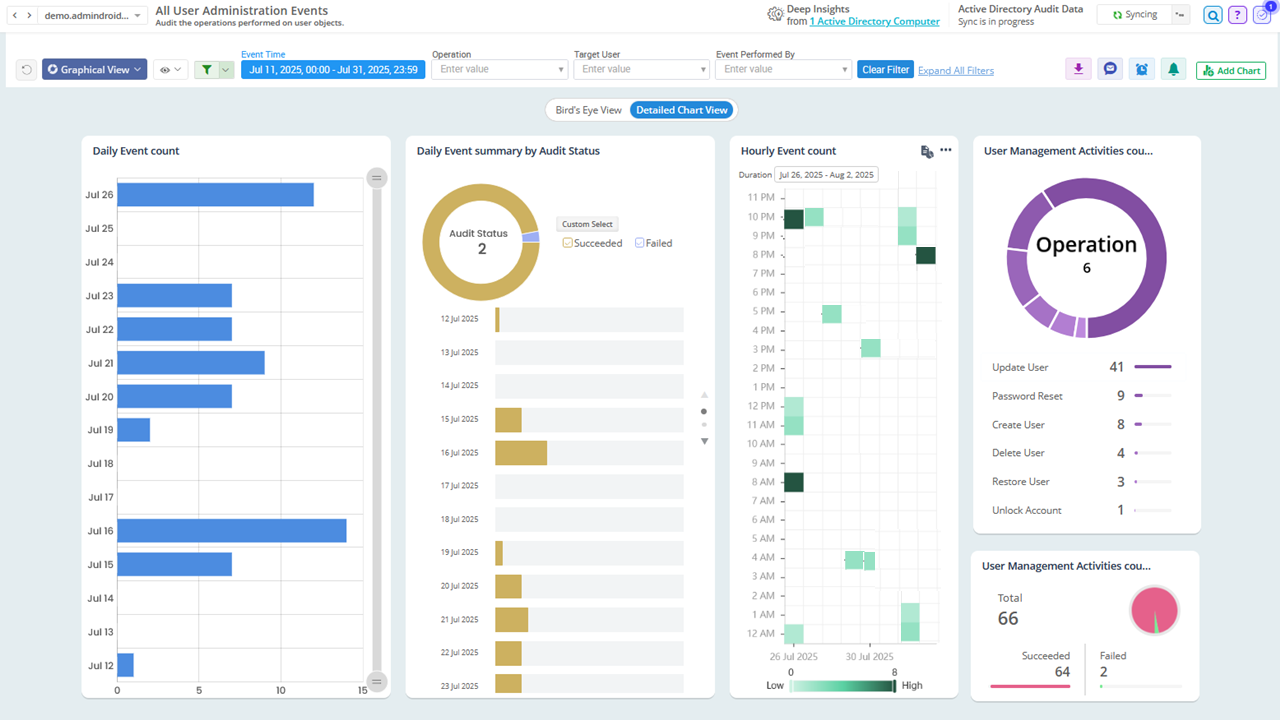The image size is (1280, 720).
Task: Toggle the Failed legend checkbox
Action: click(x=637, y=242)
